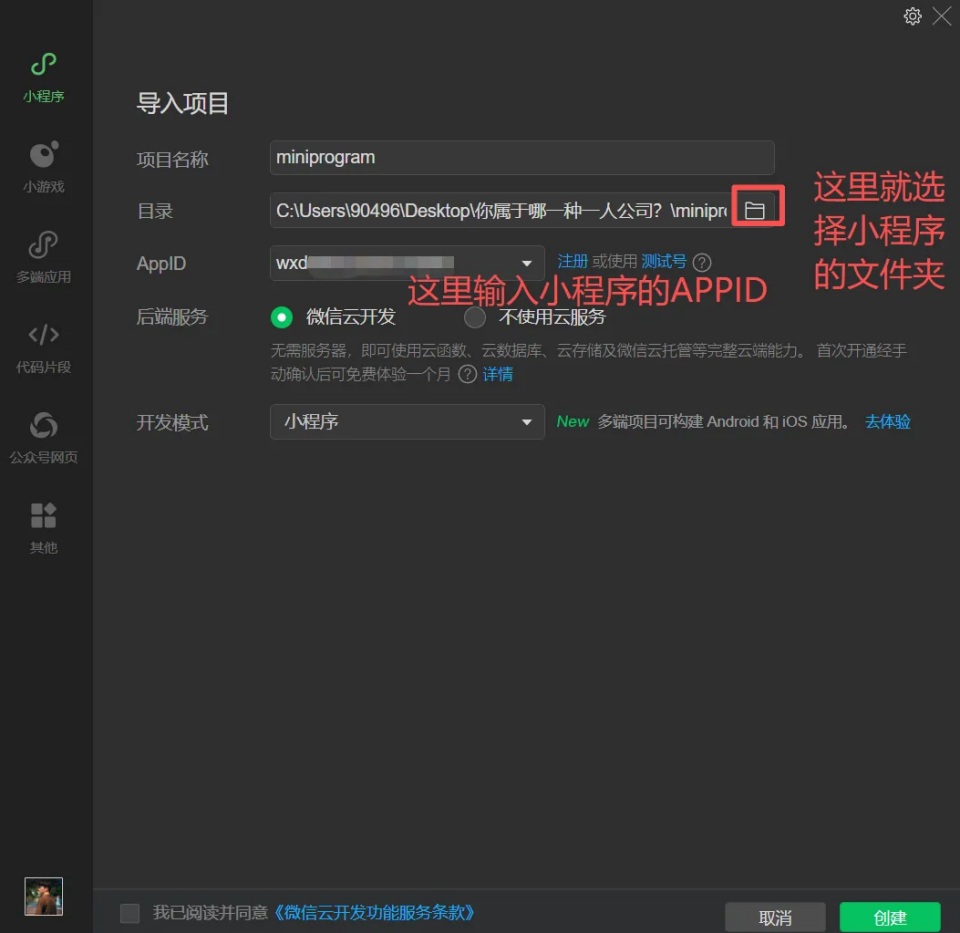The width and height of the screenshot is (960, 933).
Task: Click the green 创建 button
Action: pos(890,917)
